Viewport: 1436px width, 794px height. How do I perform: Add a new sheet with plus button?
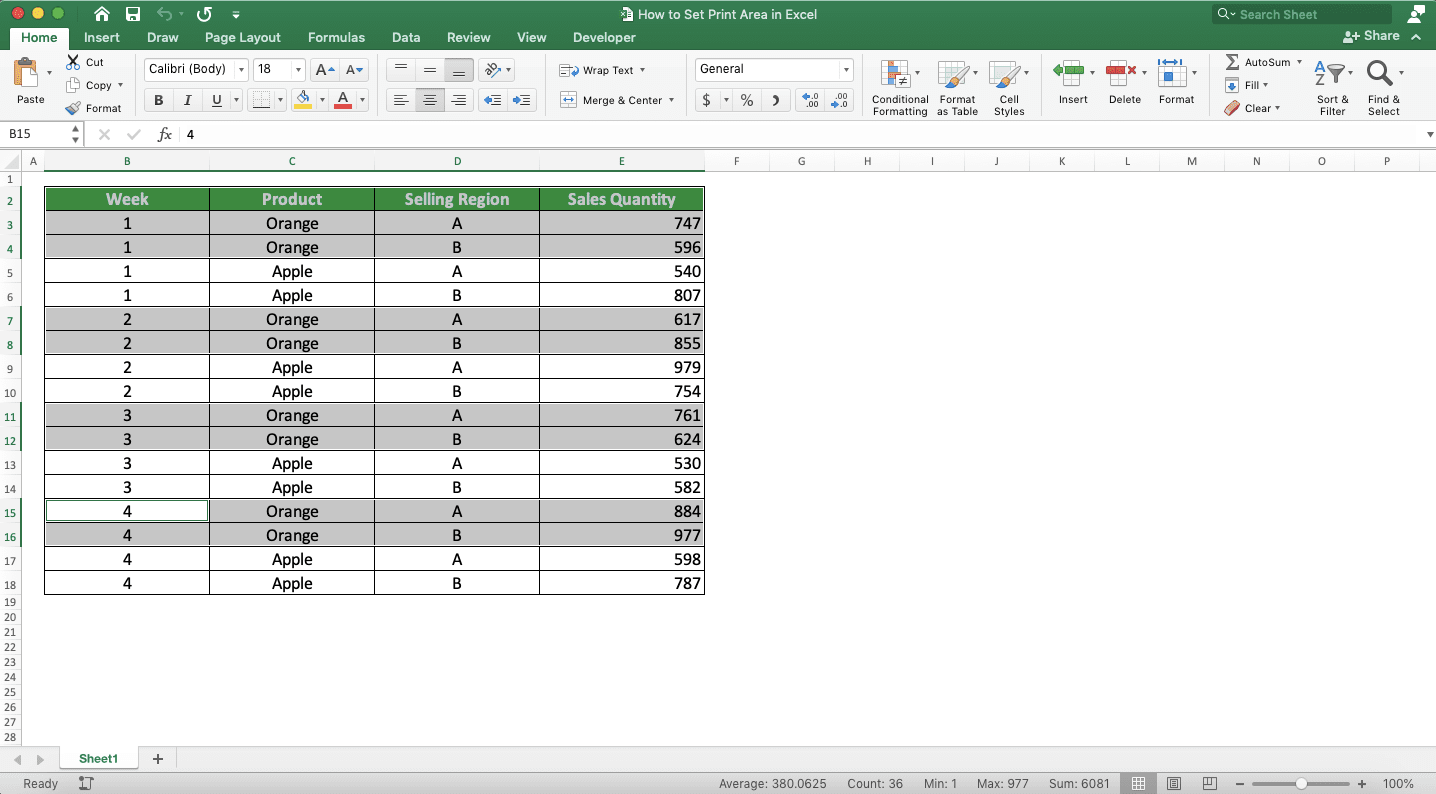pyautogui.click(x=157, y=759)
